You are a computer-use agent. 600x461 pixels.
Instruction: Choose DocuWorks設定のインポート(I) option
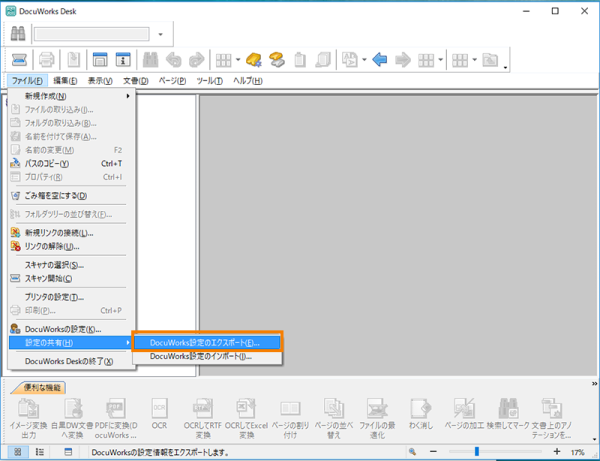tap(207, 356)
